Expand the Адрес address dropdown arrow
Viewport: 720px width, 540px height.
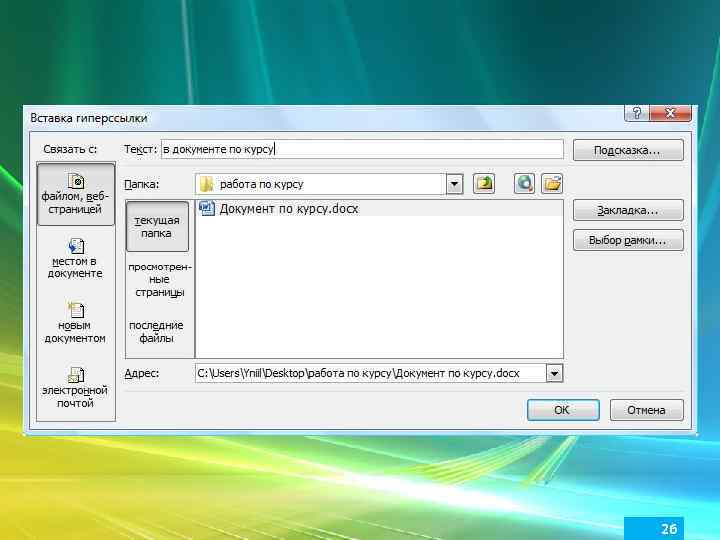pyautogui.click(x=554, y=373)
